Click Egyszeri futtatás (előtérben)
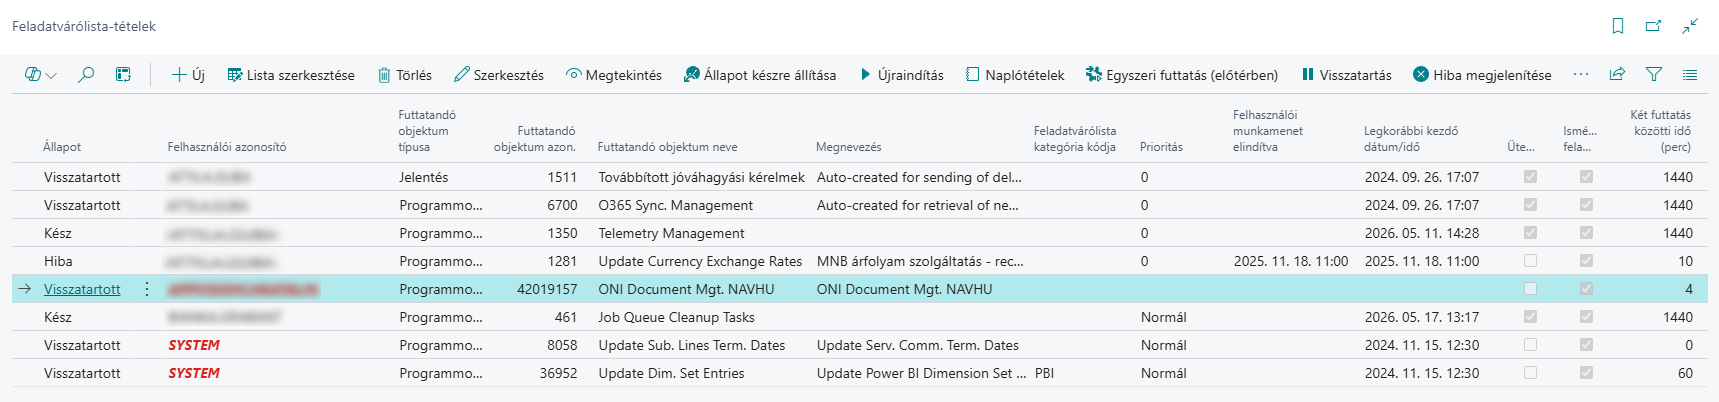1719x402 pixels. (1182, 75)
